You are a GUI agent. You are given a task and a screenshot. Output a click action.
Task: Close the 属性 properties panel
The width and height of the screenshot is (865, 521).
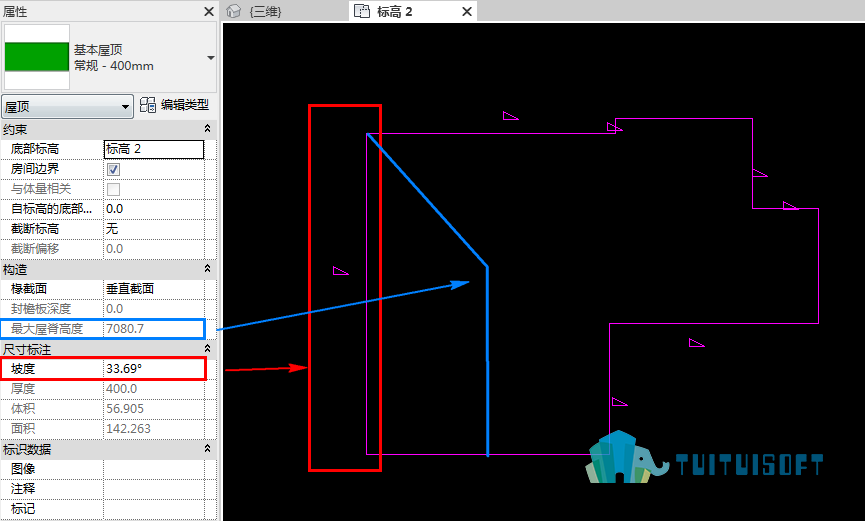coord(209,12)
